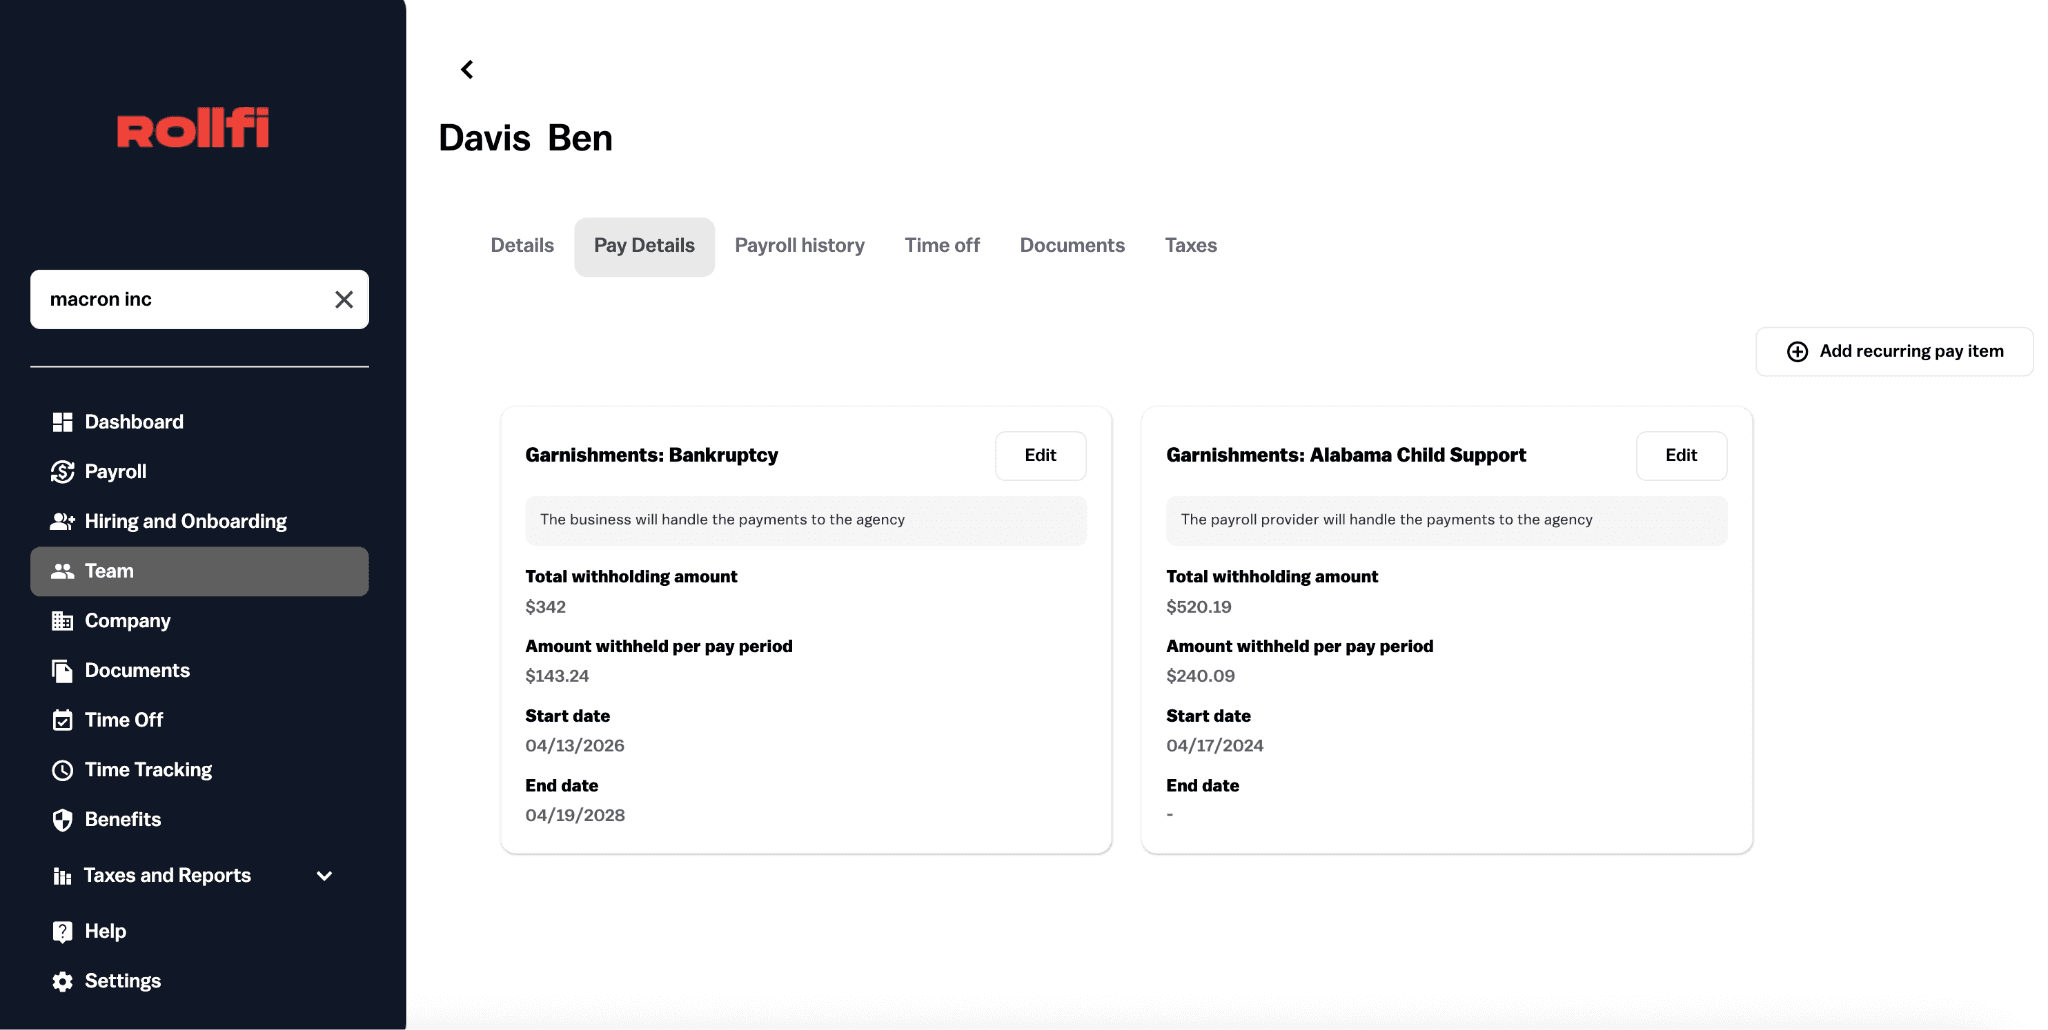
Task: Click the Hiring and Onboarding person icon
Action: point(62,521)
